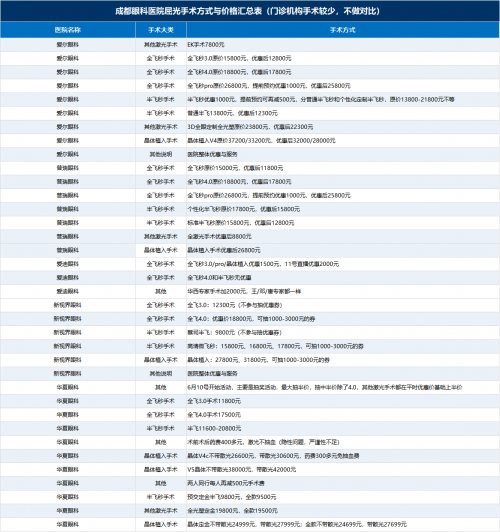Viewport: 500px width, 532px height.
Task: Click the 高清微飞秒 price cell
Action: point(343,346)
